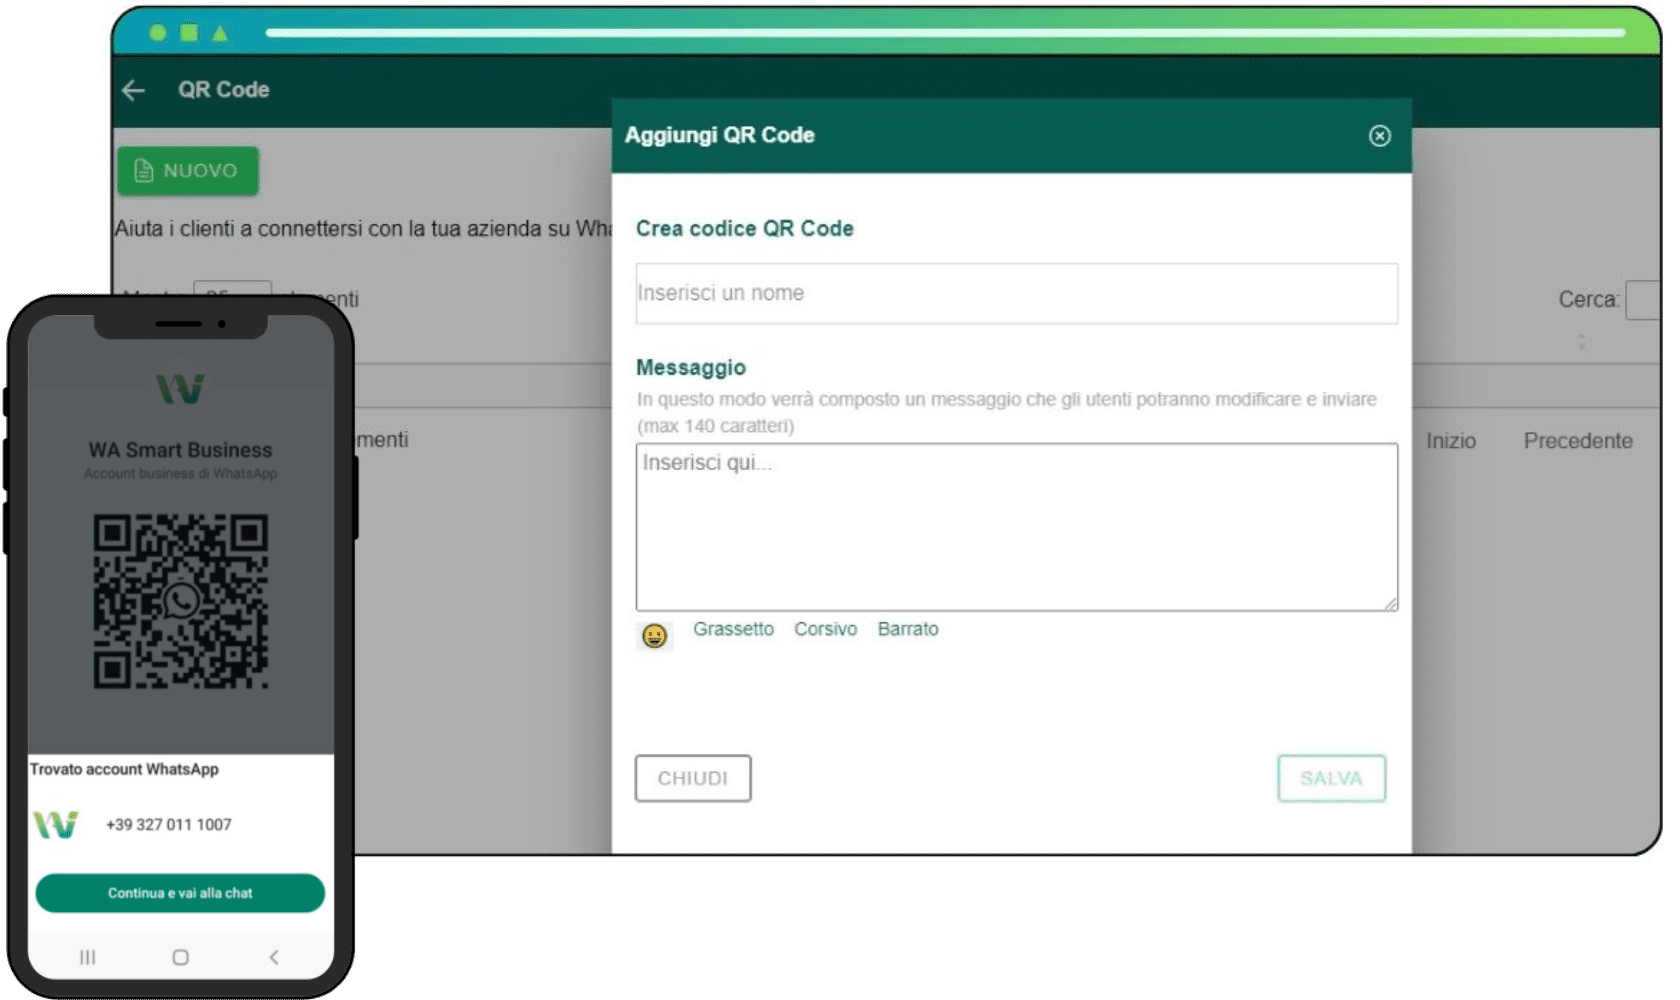Dismiss dialog with CHIUDI button
Screen dimensions: 1680x1000
click(x=693, y=778)
